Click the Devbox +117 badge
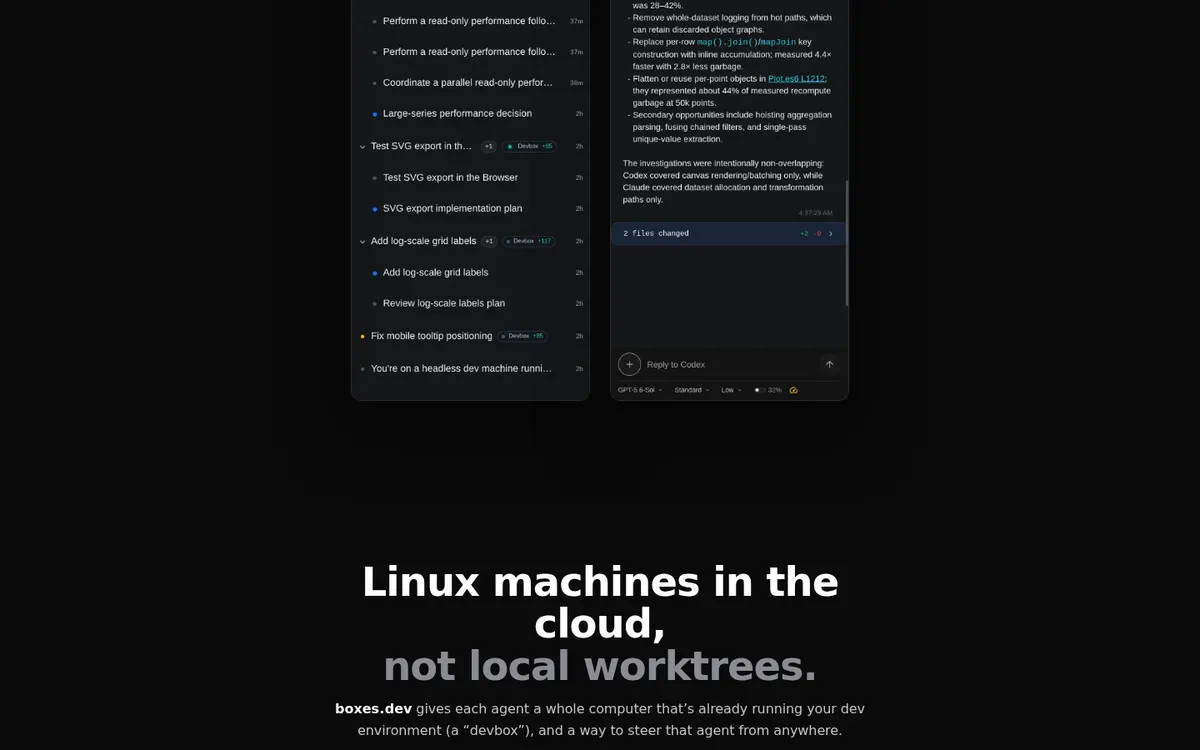 point(529,241)
